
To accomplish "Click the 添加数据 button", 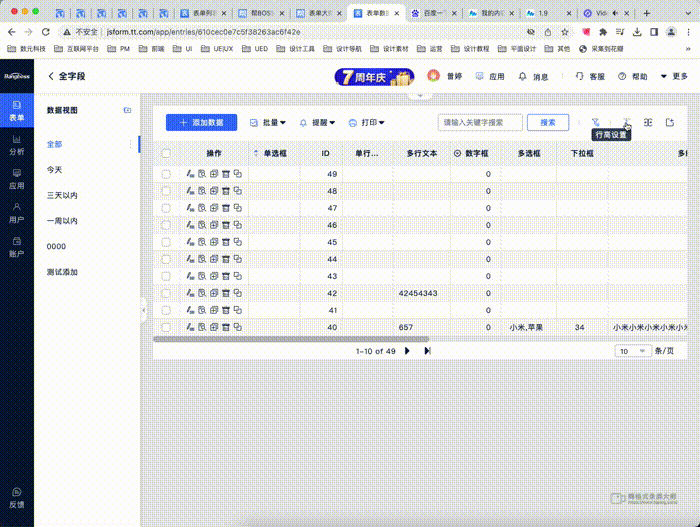I will click(x=201, y=122).
